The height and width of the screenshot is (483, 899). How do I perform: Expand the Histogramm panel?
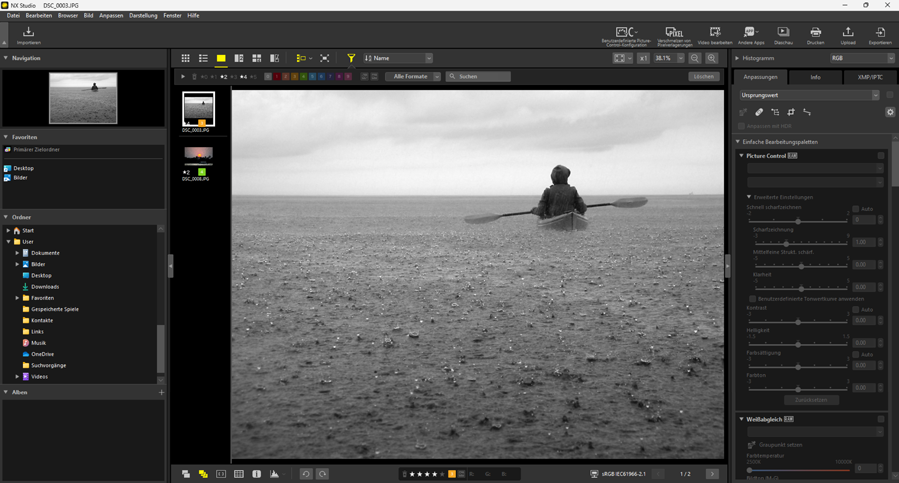tap(738, 58)
